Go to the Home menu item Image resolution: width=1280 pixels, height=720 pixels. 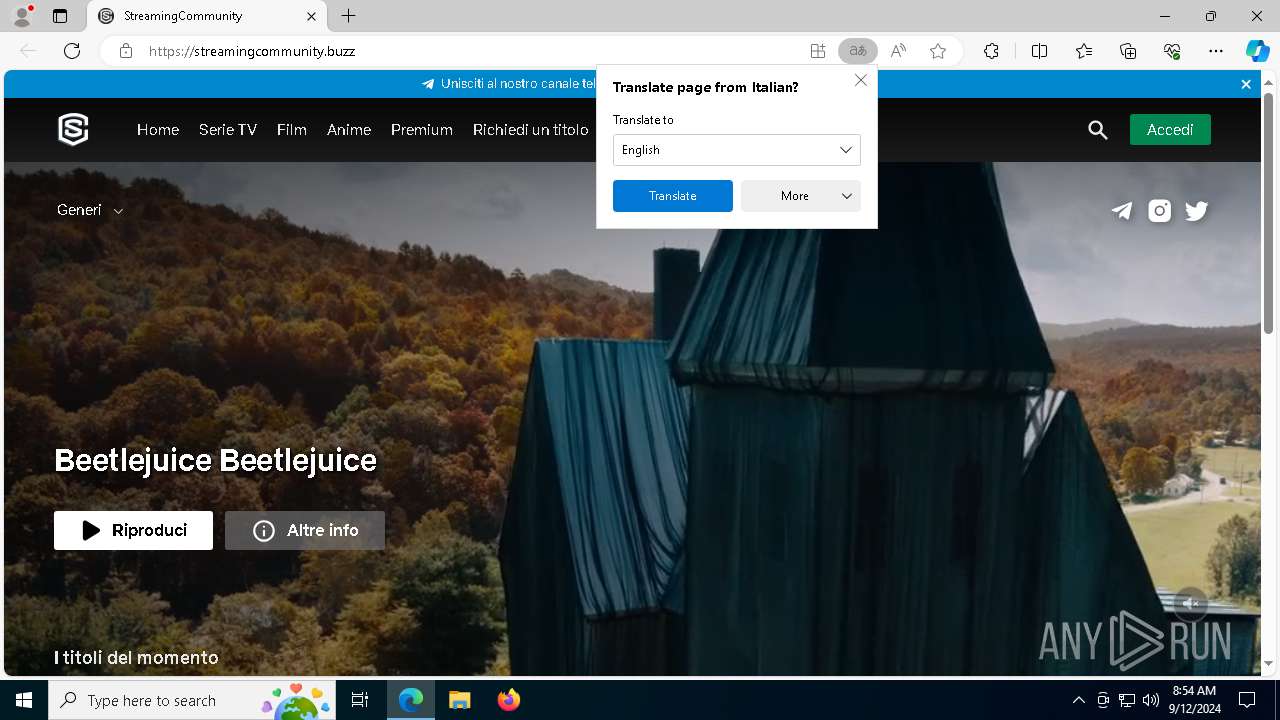pyautogui.click(x=158, y=130)
